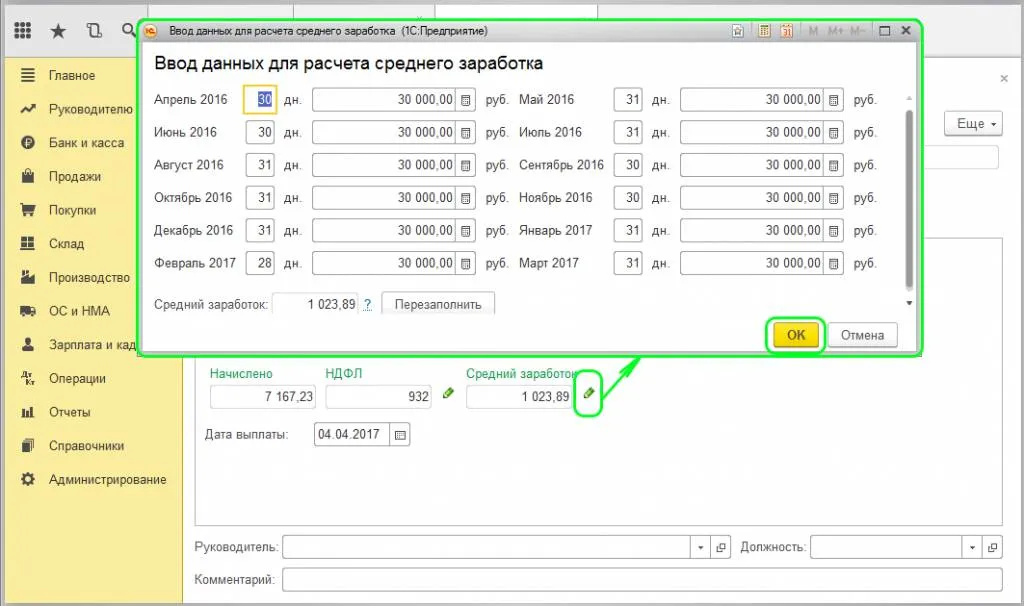Open the Еще dropdown menu

pos(972,123)
